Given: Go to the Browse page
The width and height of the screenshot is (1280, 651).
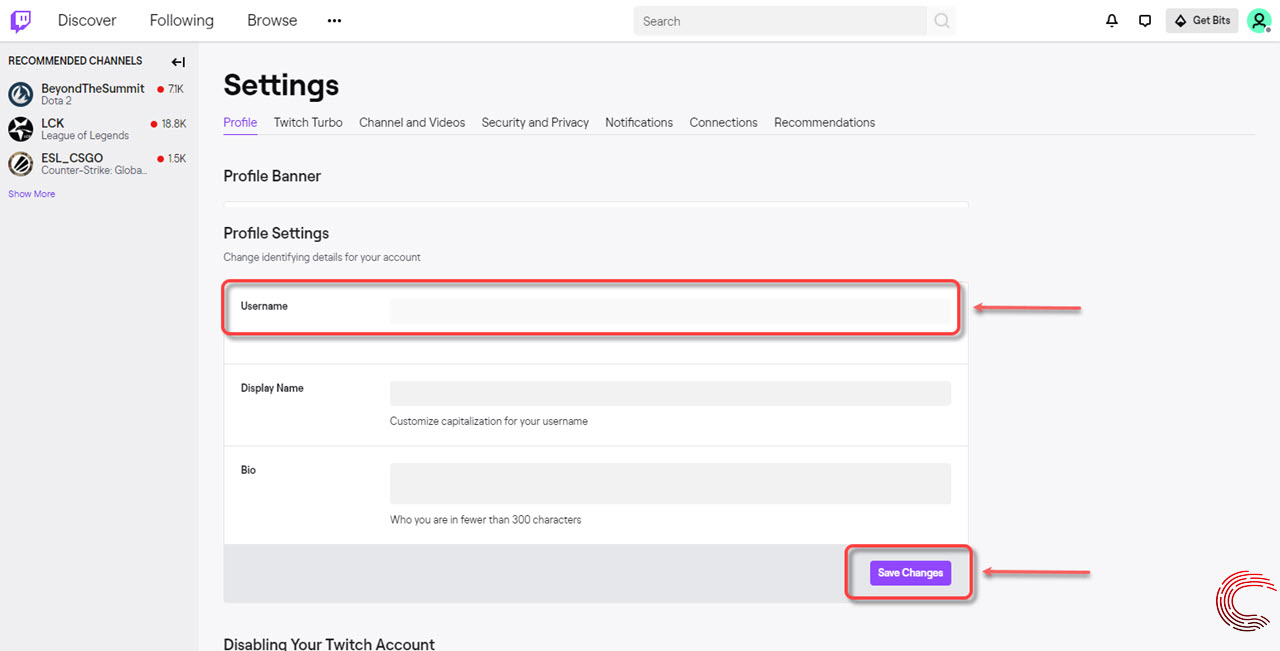Looking at the screenshot, I should pyautogui.click(x=272, y=21).
